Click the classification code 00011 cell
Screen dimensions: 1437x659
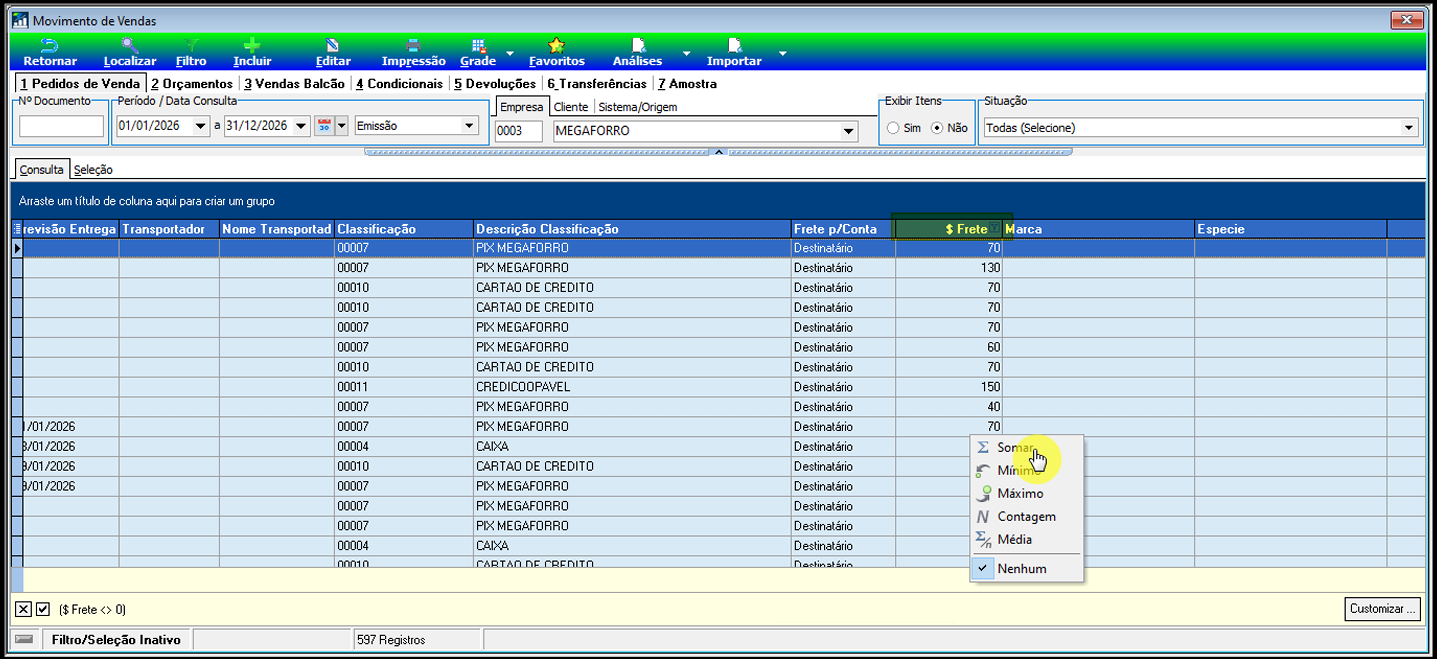click(404, 387)
